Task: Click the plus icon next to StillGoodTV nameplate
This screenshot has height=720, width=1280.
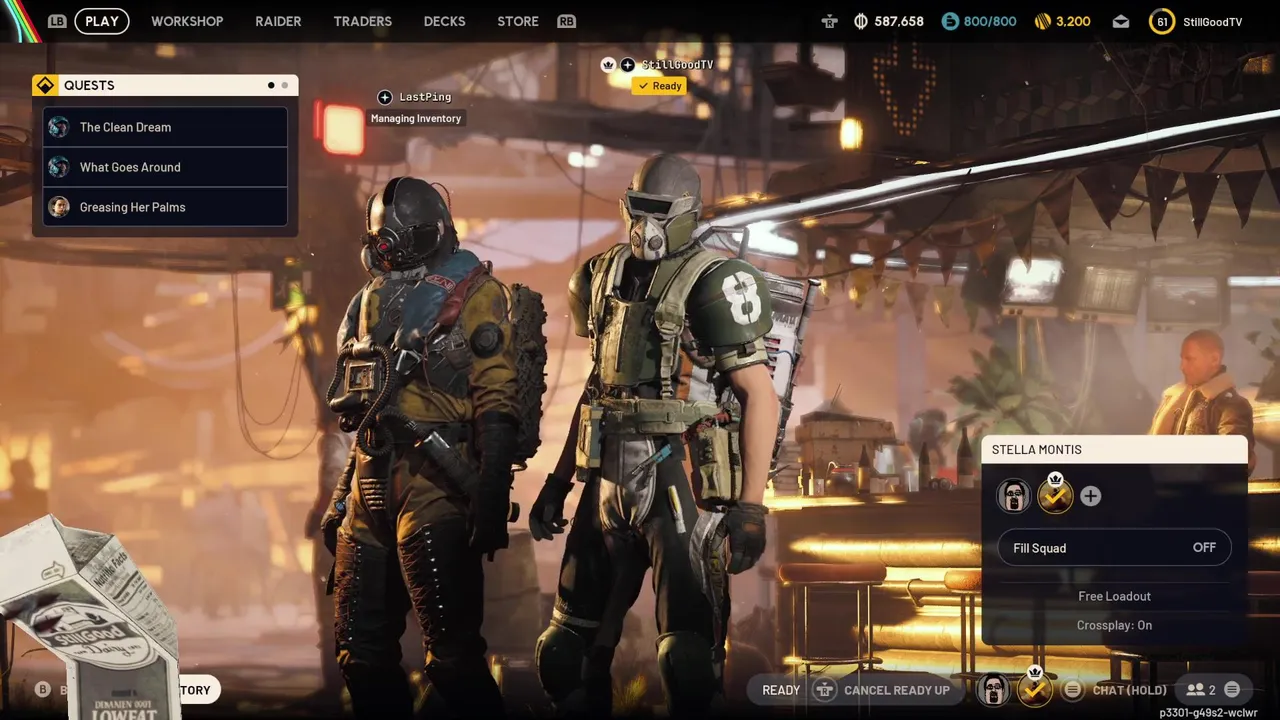Action: point(627,65)
